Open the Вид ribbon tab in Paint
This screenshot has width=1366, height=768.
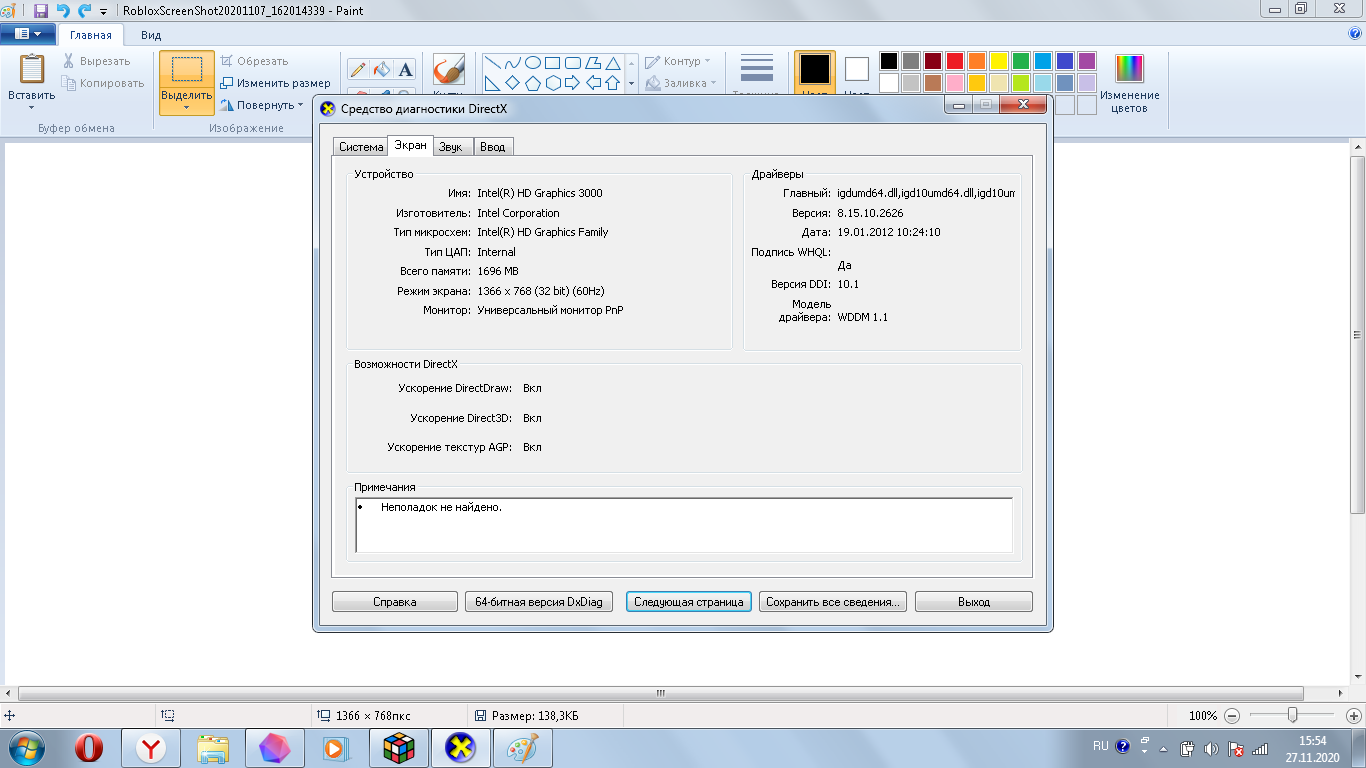151,35
